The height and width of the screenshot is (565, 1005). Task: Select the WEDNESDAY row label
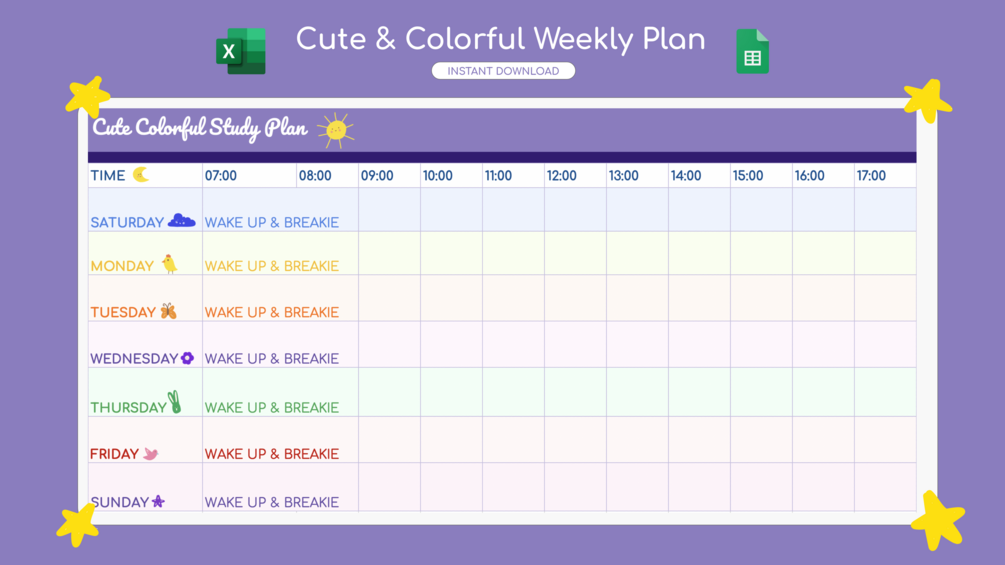[134, 359]
